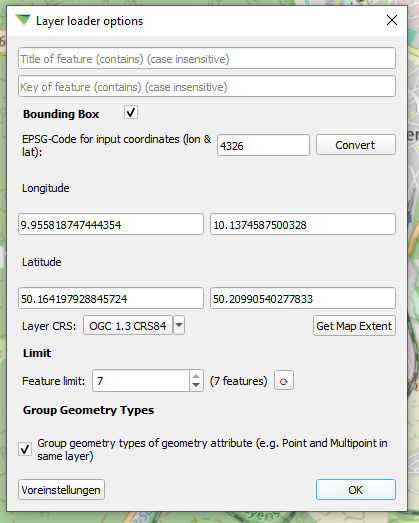Viewport: 419px width, 523px height.
Task: Click the minimum longitude field 9.9558
Action: [111, 224]
